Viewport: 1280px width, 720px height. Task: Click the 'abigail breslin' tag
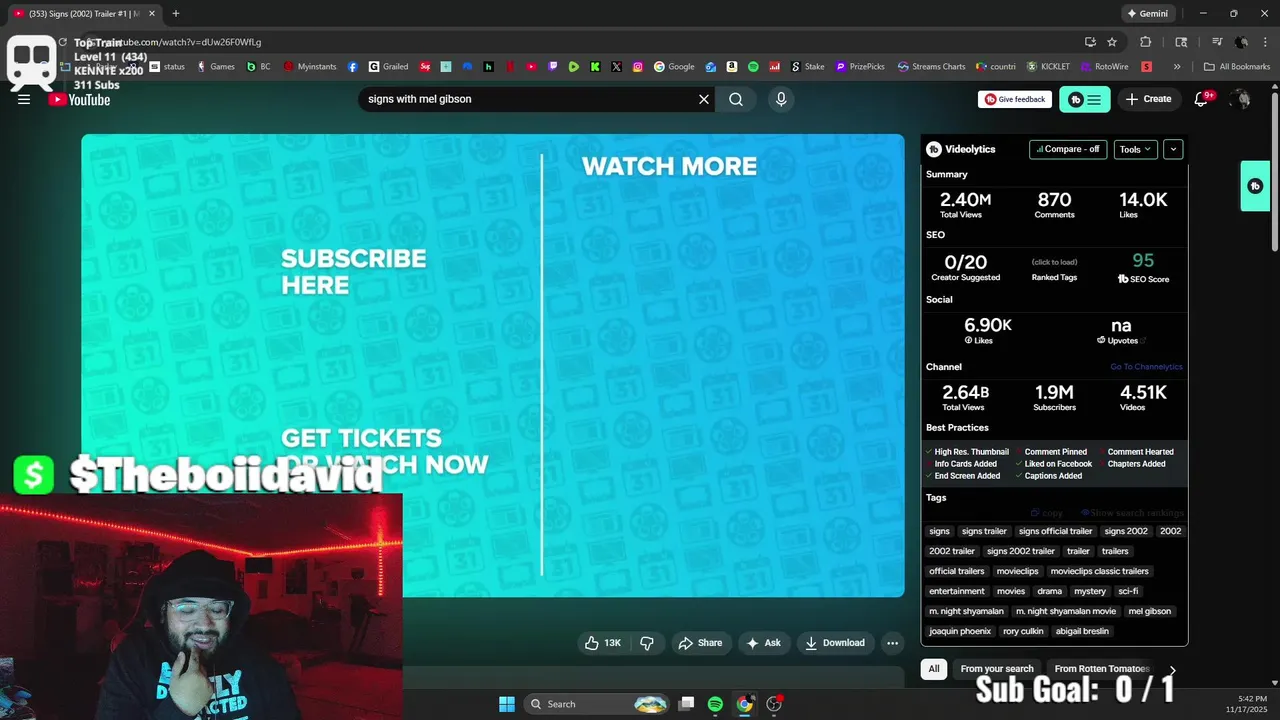pyautogui.click(x=1082, y=631)
